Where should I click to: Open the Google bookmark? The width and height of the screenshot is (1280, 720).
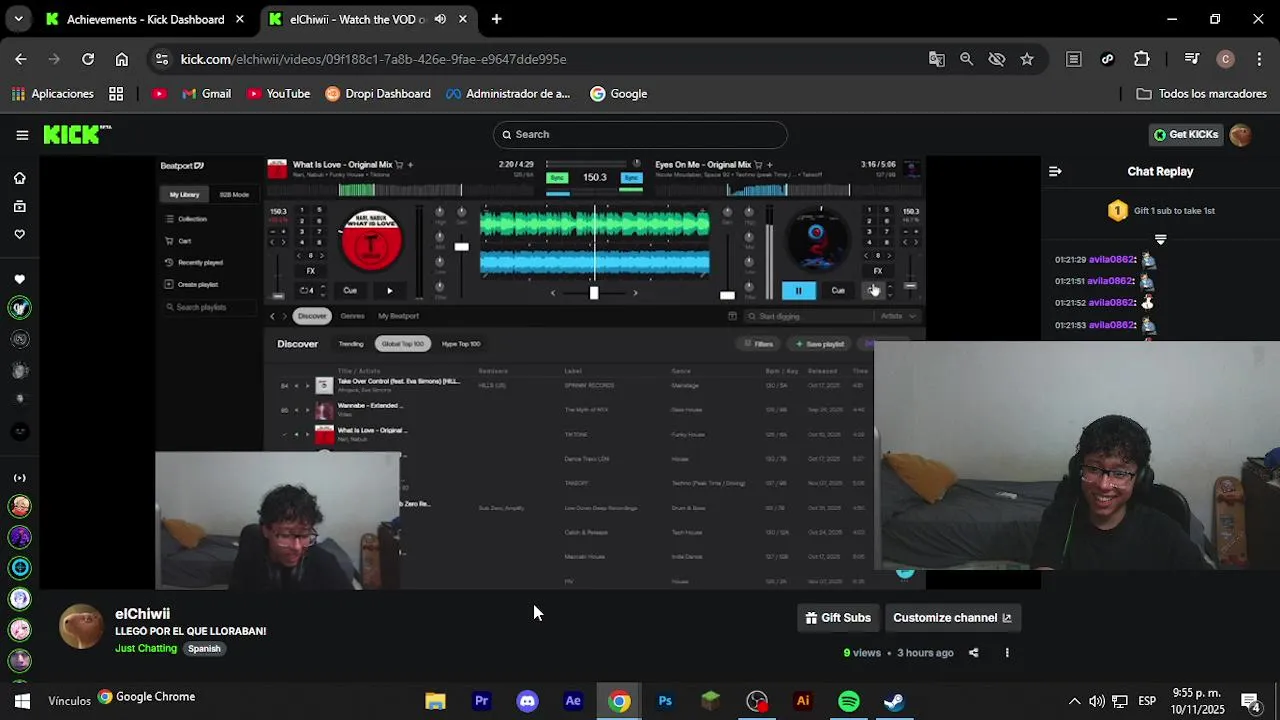click(x=619, y=94)
